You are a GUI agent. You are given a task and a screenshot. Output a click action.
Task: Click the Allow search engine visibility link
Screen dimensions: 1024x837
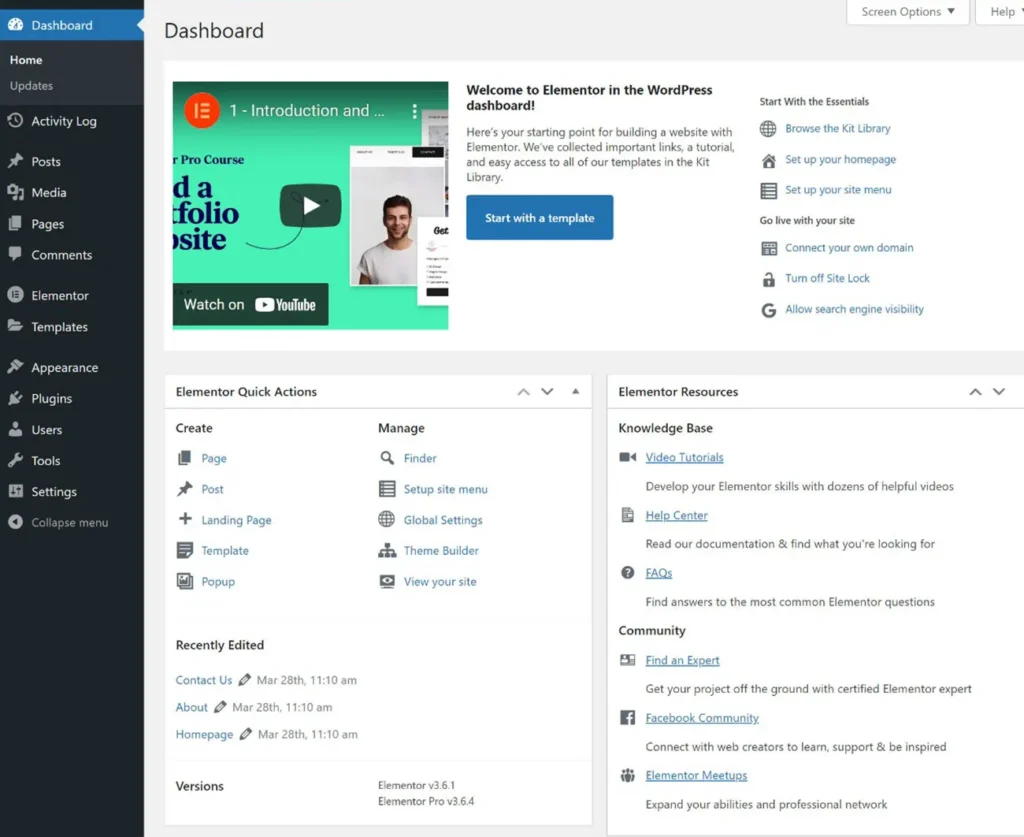tap(854, 309)
